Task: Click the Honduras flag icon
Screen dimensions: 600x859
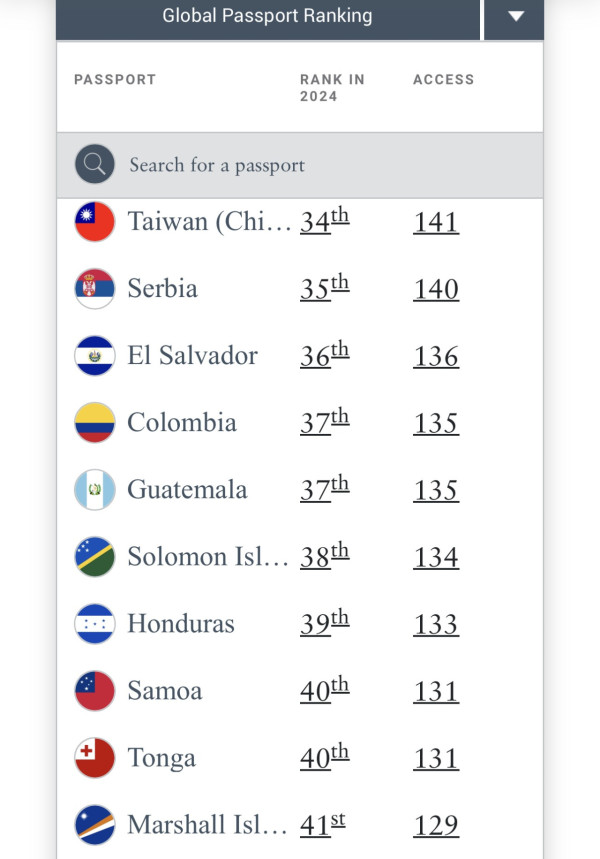Action: pyautogui.click(x=95, y=624)
